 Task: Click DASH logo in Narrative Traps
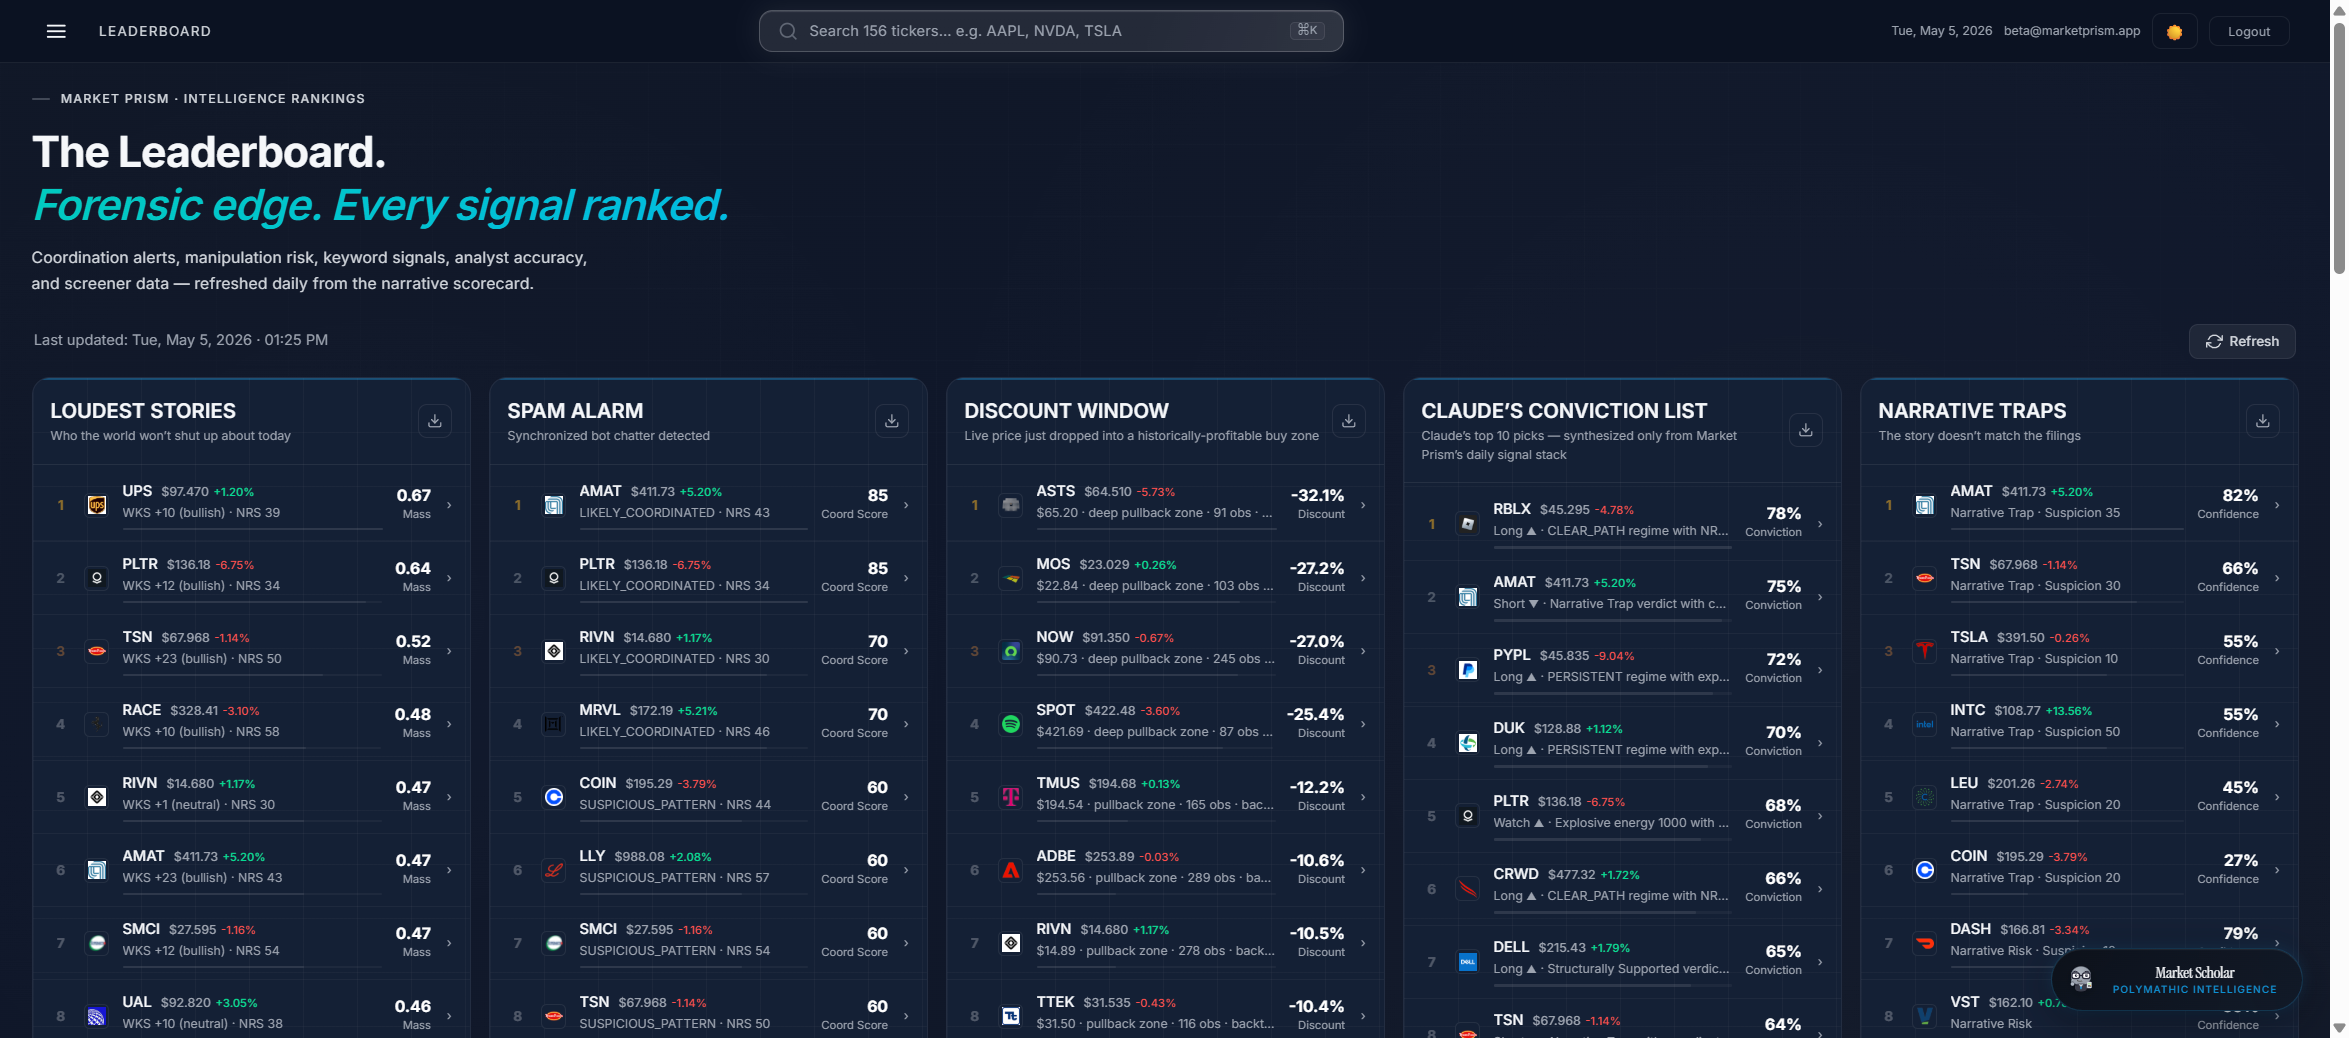point(1925,943)
